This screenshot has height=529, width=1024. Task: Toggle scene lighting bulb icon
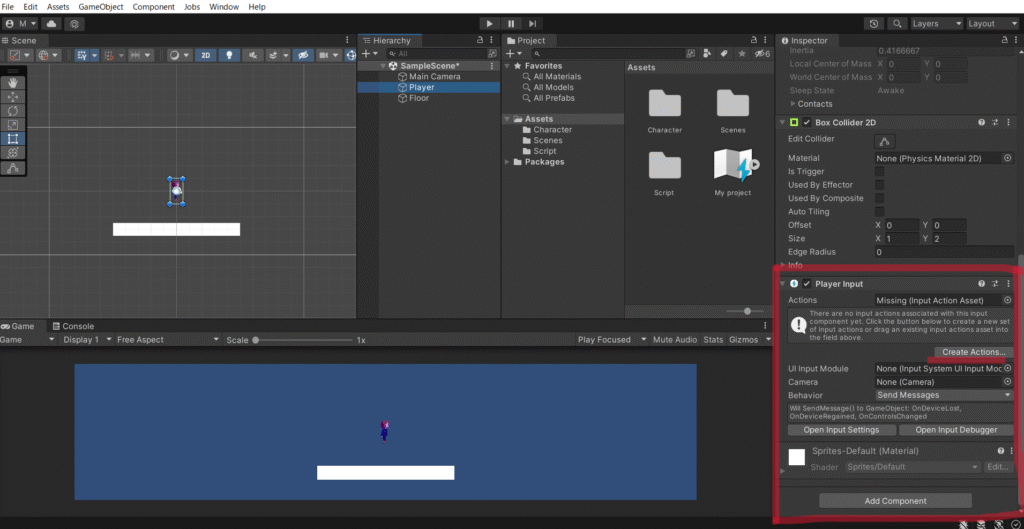tap(229, 55)
